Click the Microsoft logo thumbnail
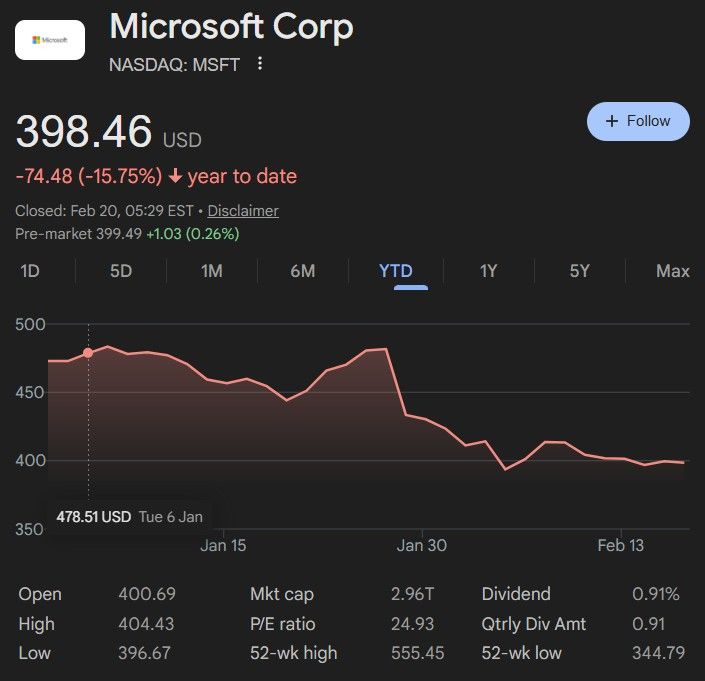 point(50,40)
